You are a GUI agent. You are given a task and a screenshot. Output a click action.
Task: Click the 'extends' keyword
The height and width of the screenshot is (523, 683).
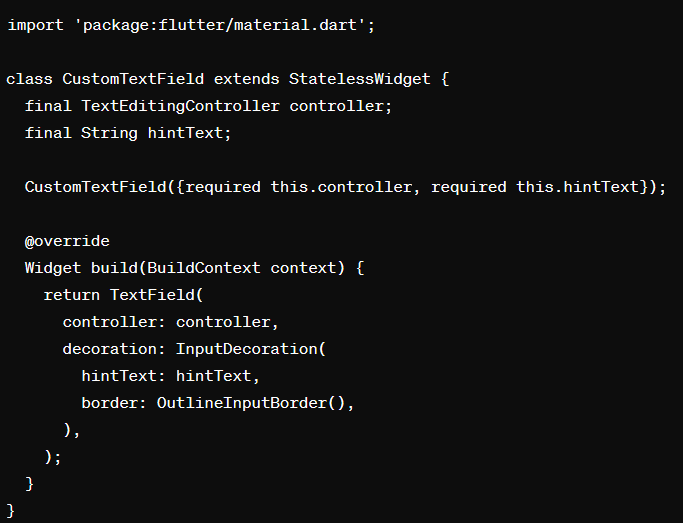point(246,79)
